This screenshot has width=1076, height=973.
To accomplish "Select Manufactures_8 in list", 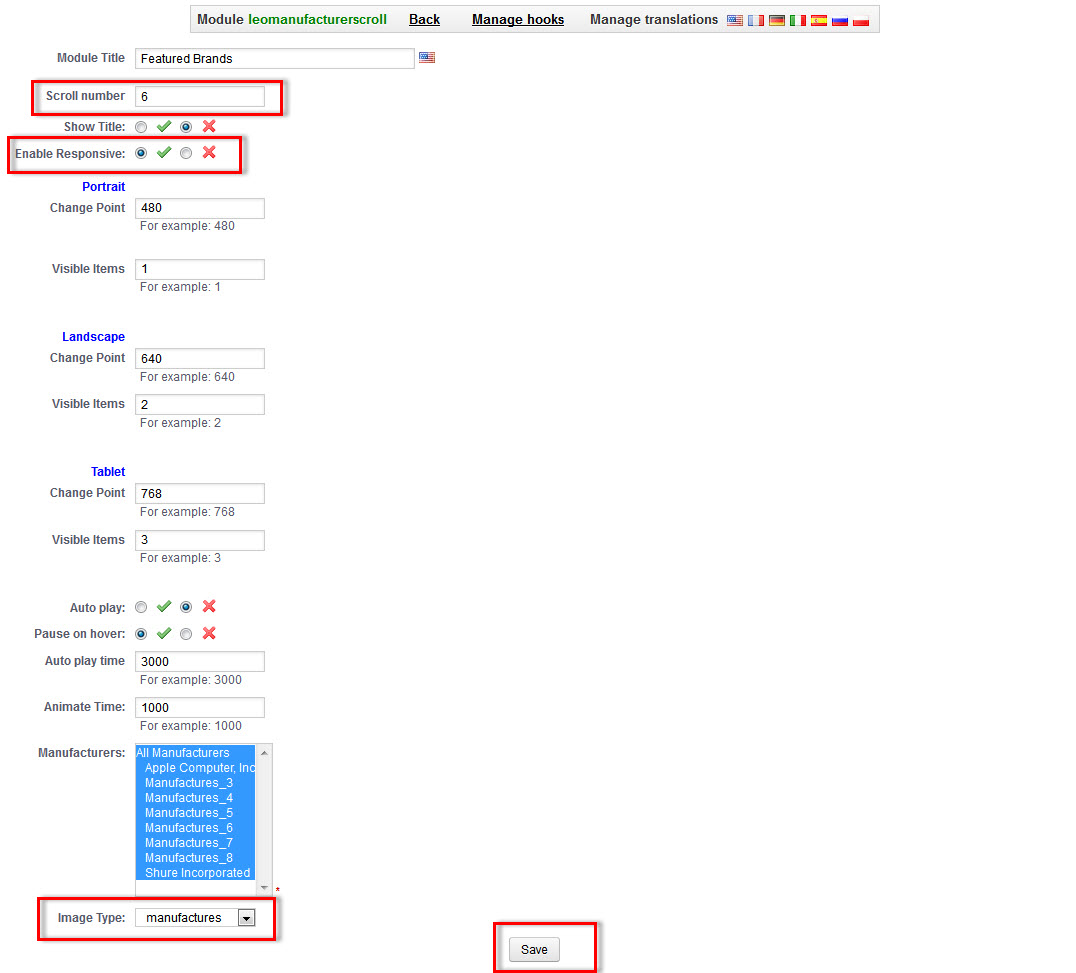I will coord(196,858).
